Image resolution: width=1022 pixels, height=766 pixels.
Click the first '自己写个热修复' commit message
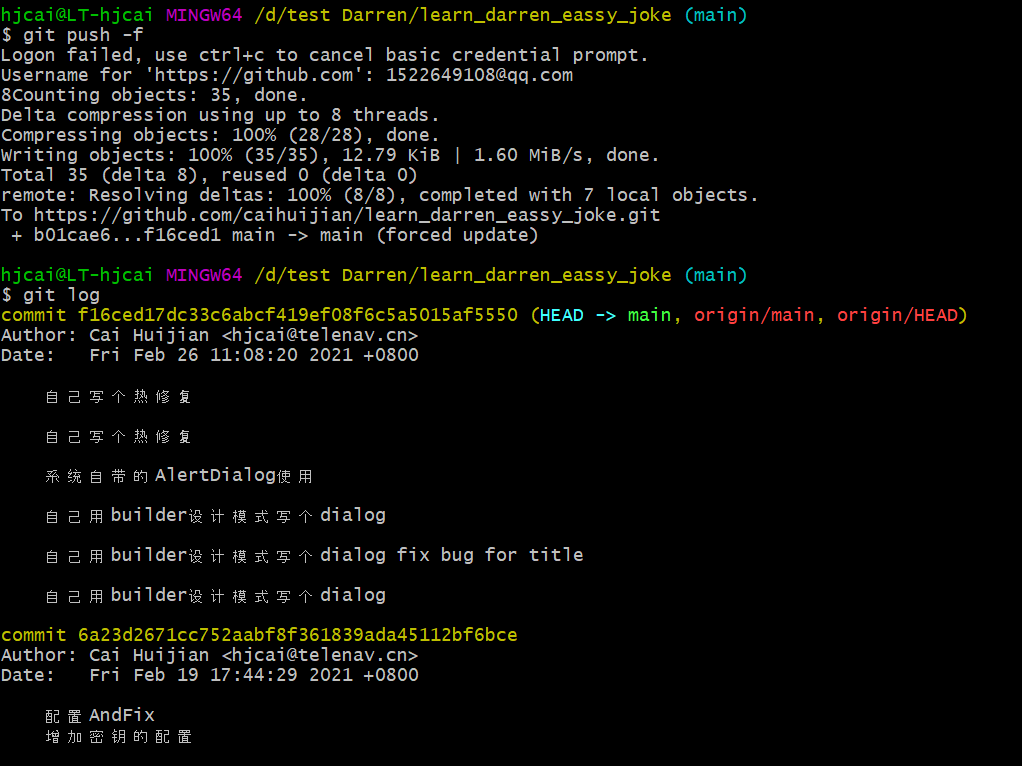(x=118, y=396)
